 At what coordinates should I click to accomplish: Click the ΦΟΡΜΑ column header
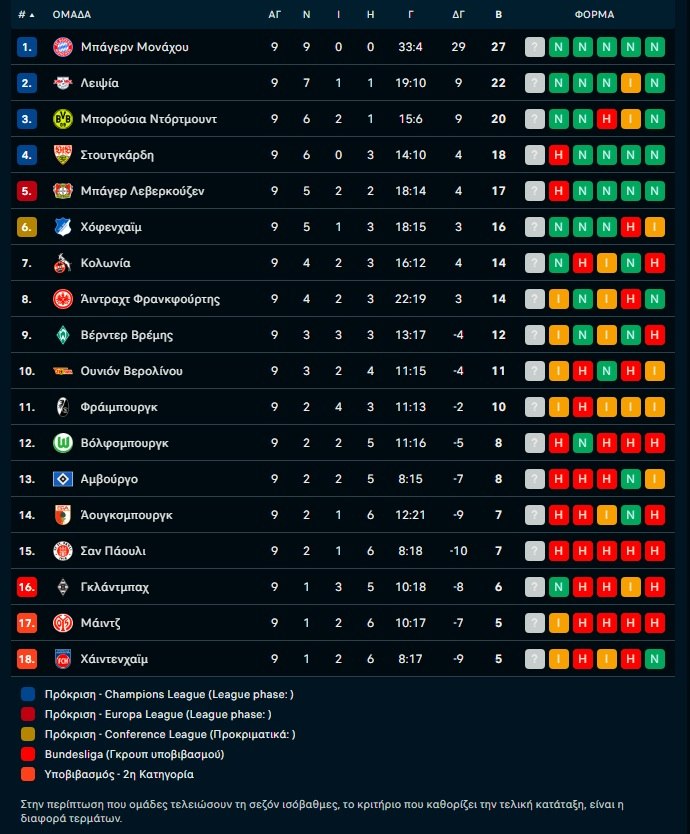click(x=594, y=15)
